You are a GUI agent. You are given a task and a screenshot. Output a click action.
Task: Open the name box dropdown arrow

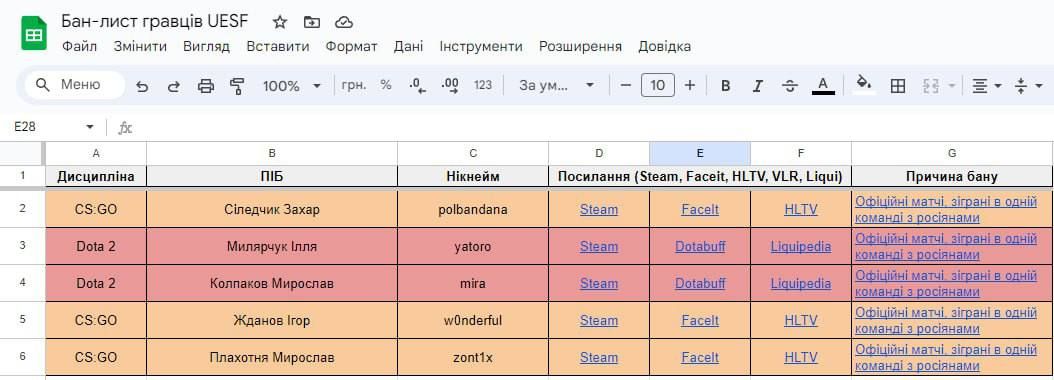click(x=90, y=127)
